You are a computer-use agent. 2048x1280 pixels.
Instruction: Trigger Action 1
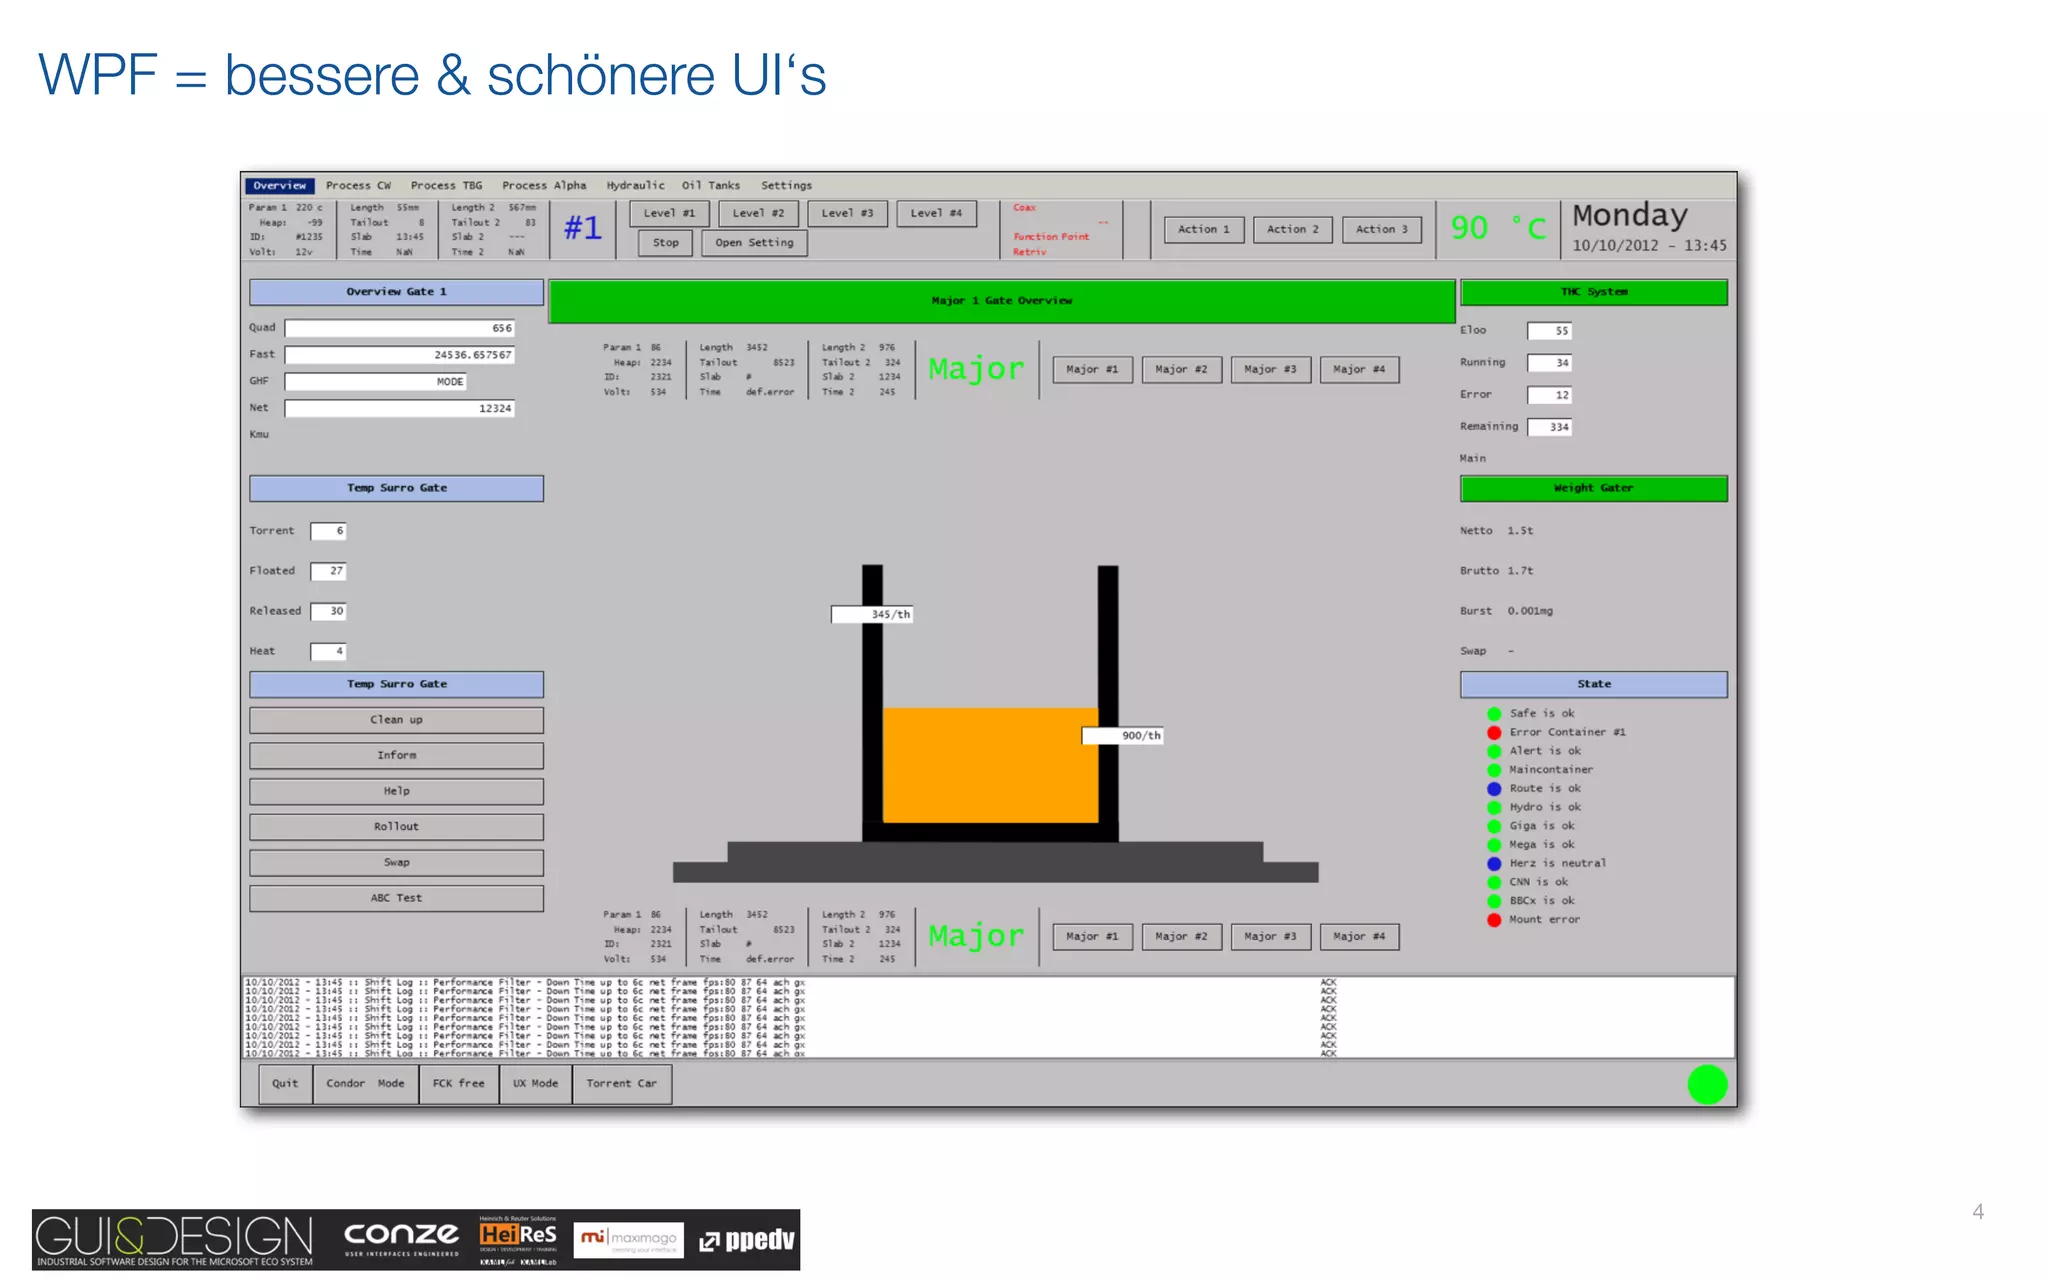click(x=1203, y=230)
